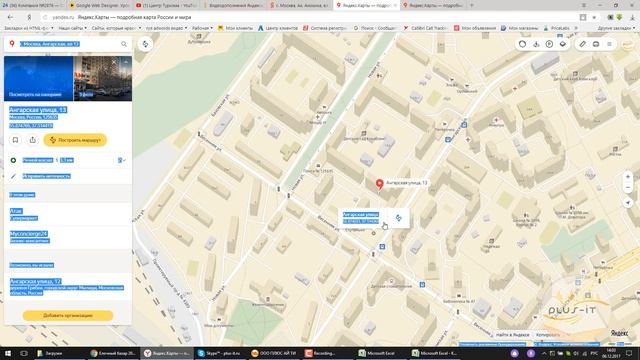Screen dimensions: 640x360
Task: Open a new browser tab with plus
Action: pos(472,5)
